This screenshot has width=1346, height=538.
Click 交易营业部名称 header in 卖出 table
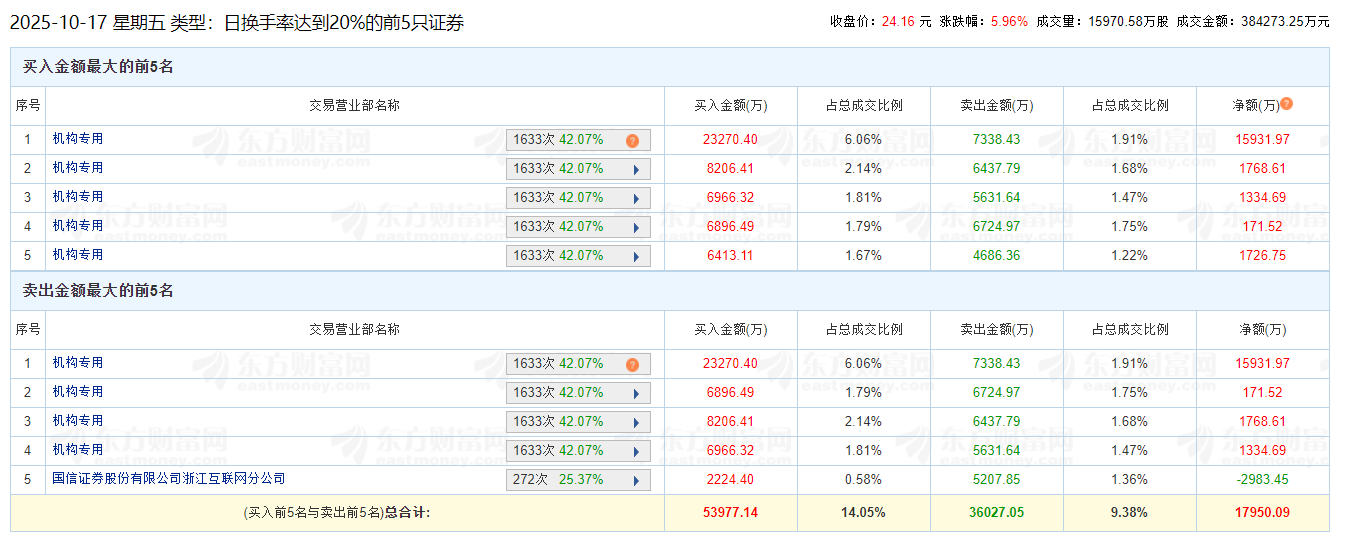point(354,330)
